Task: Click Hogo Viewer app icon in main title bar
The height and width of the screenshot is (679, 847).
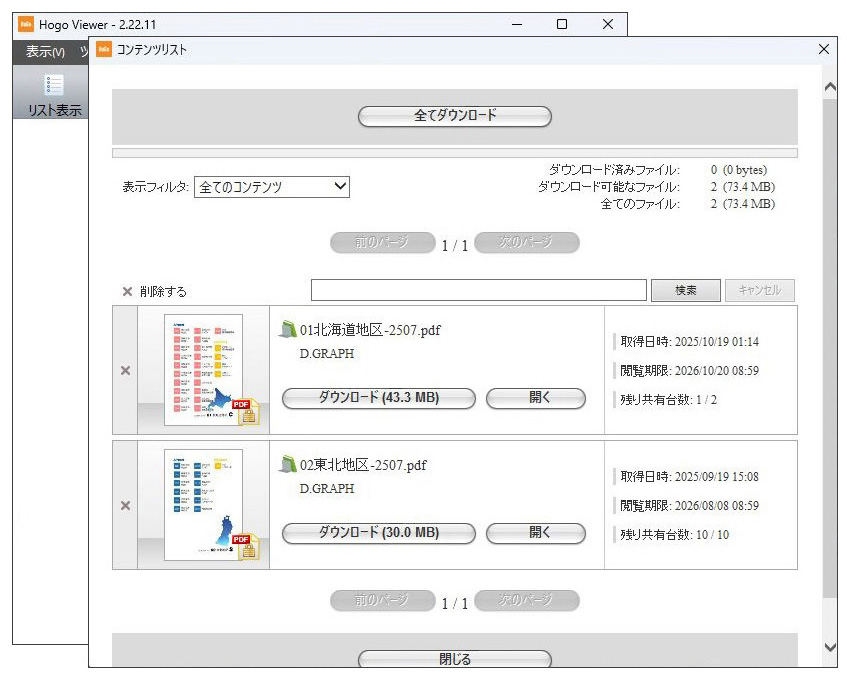Action: [x=26, y=24]
